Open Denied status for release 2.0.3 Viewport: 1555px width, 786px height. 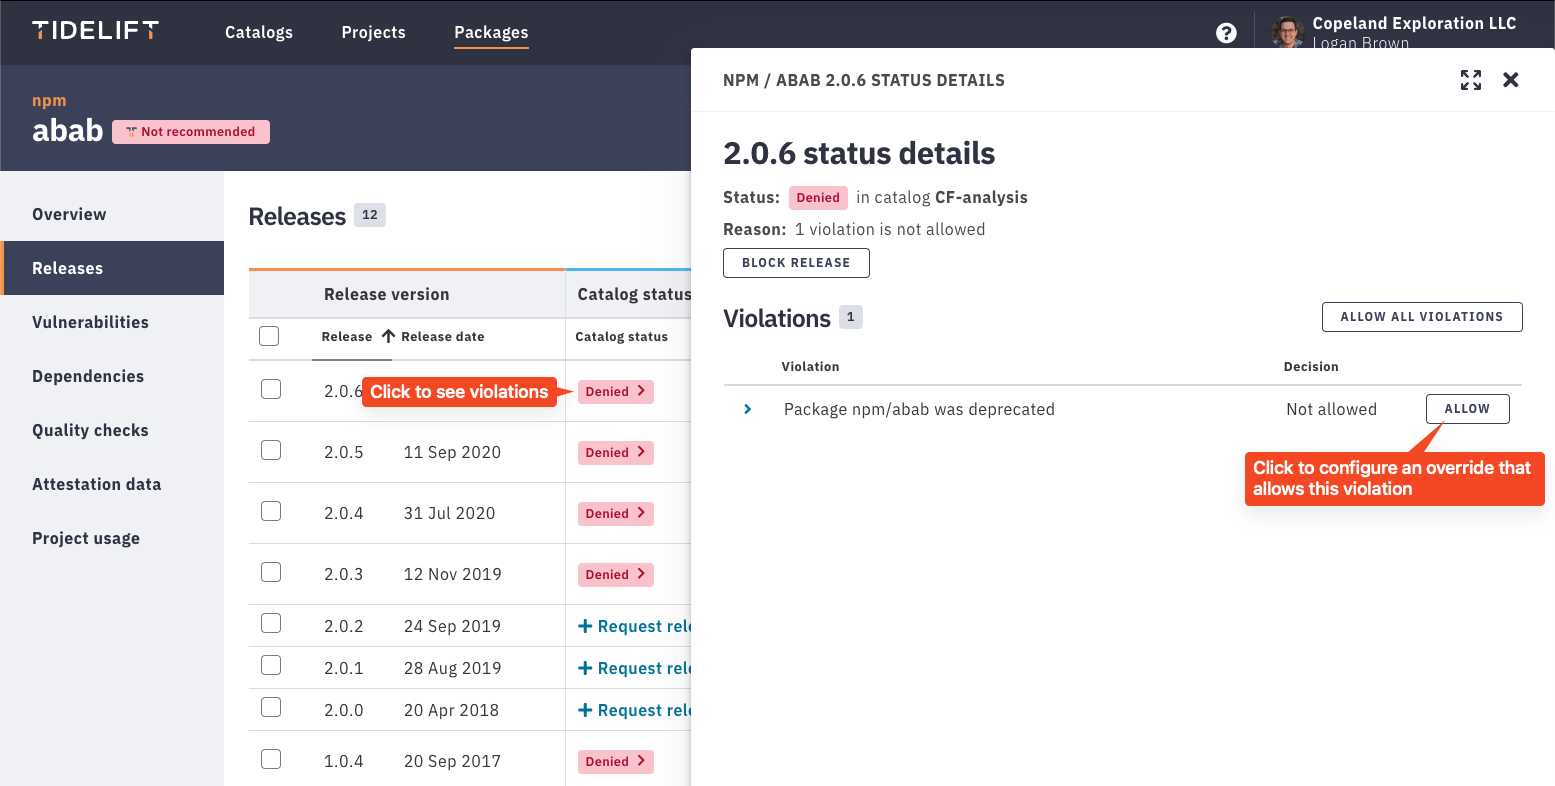pyautogui.click(x=616, y=575)
